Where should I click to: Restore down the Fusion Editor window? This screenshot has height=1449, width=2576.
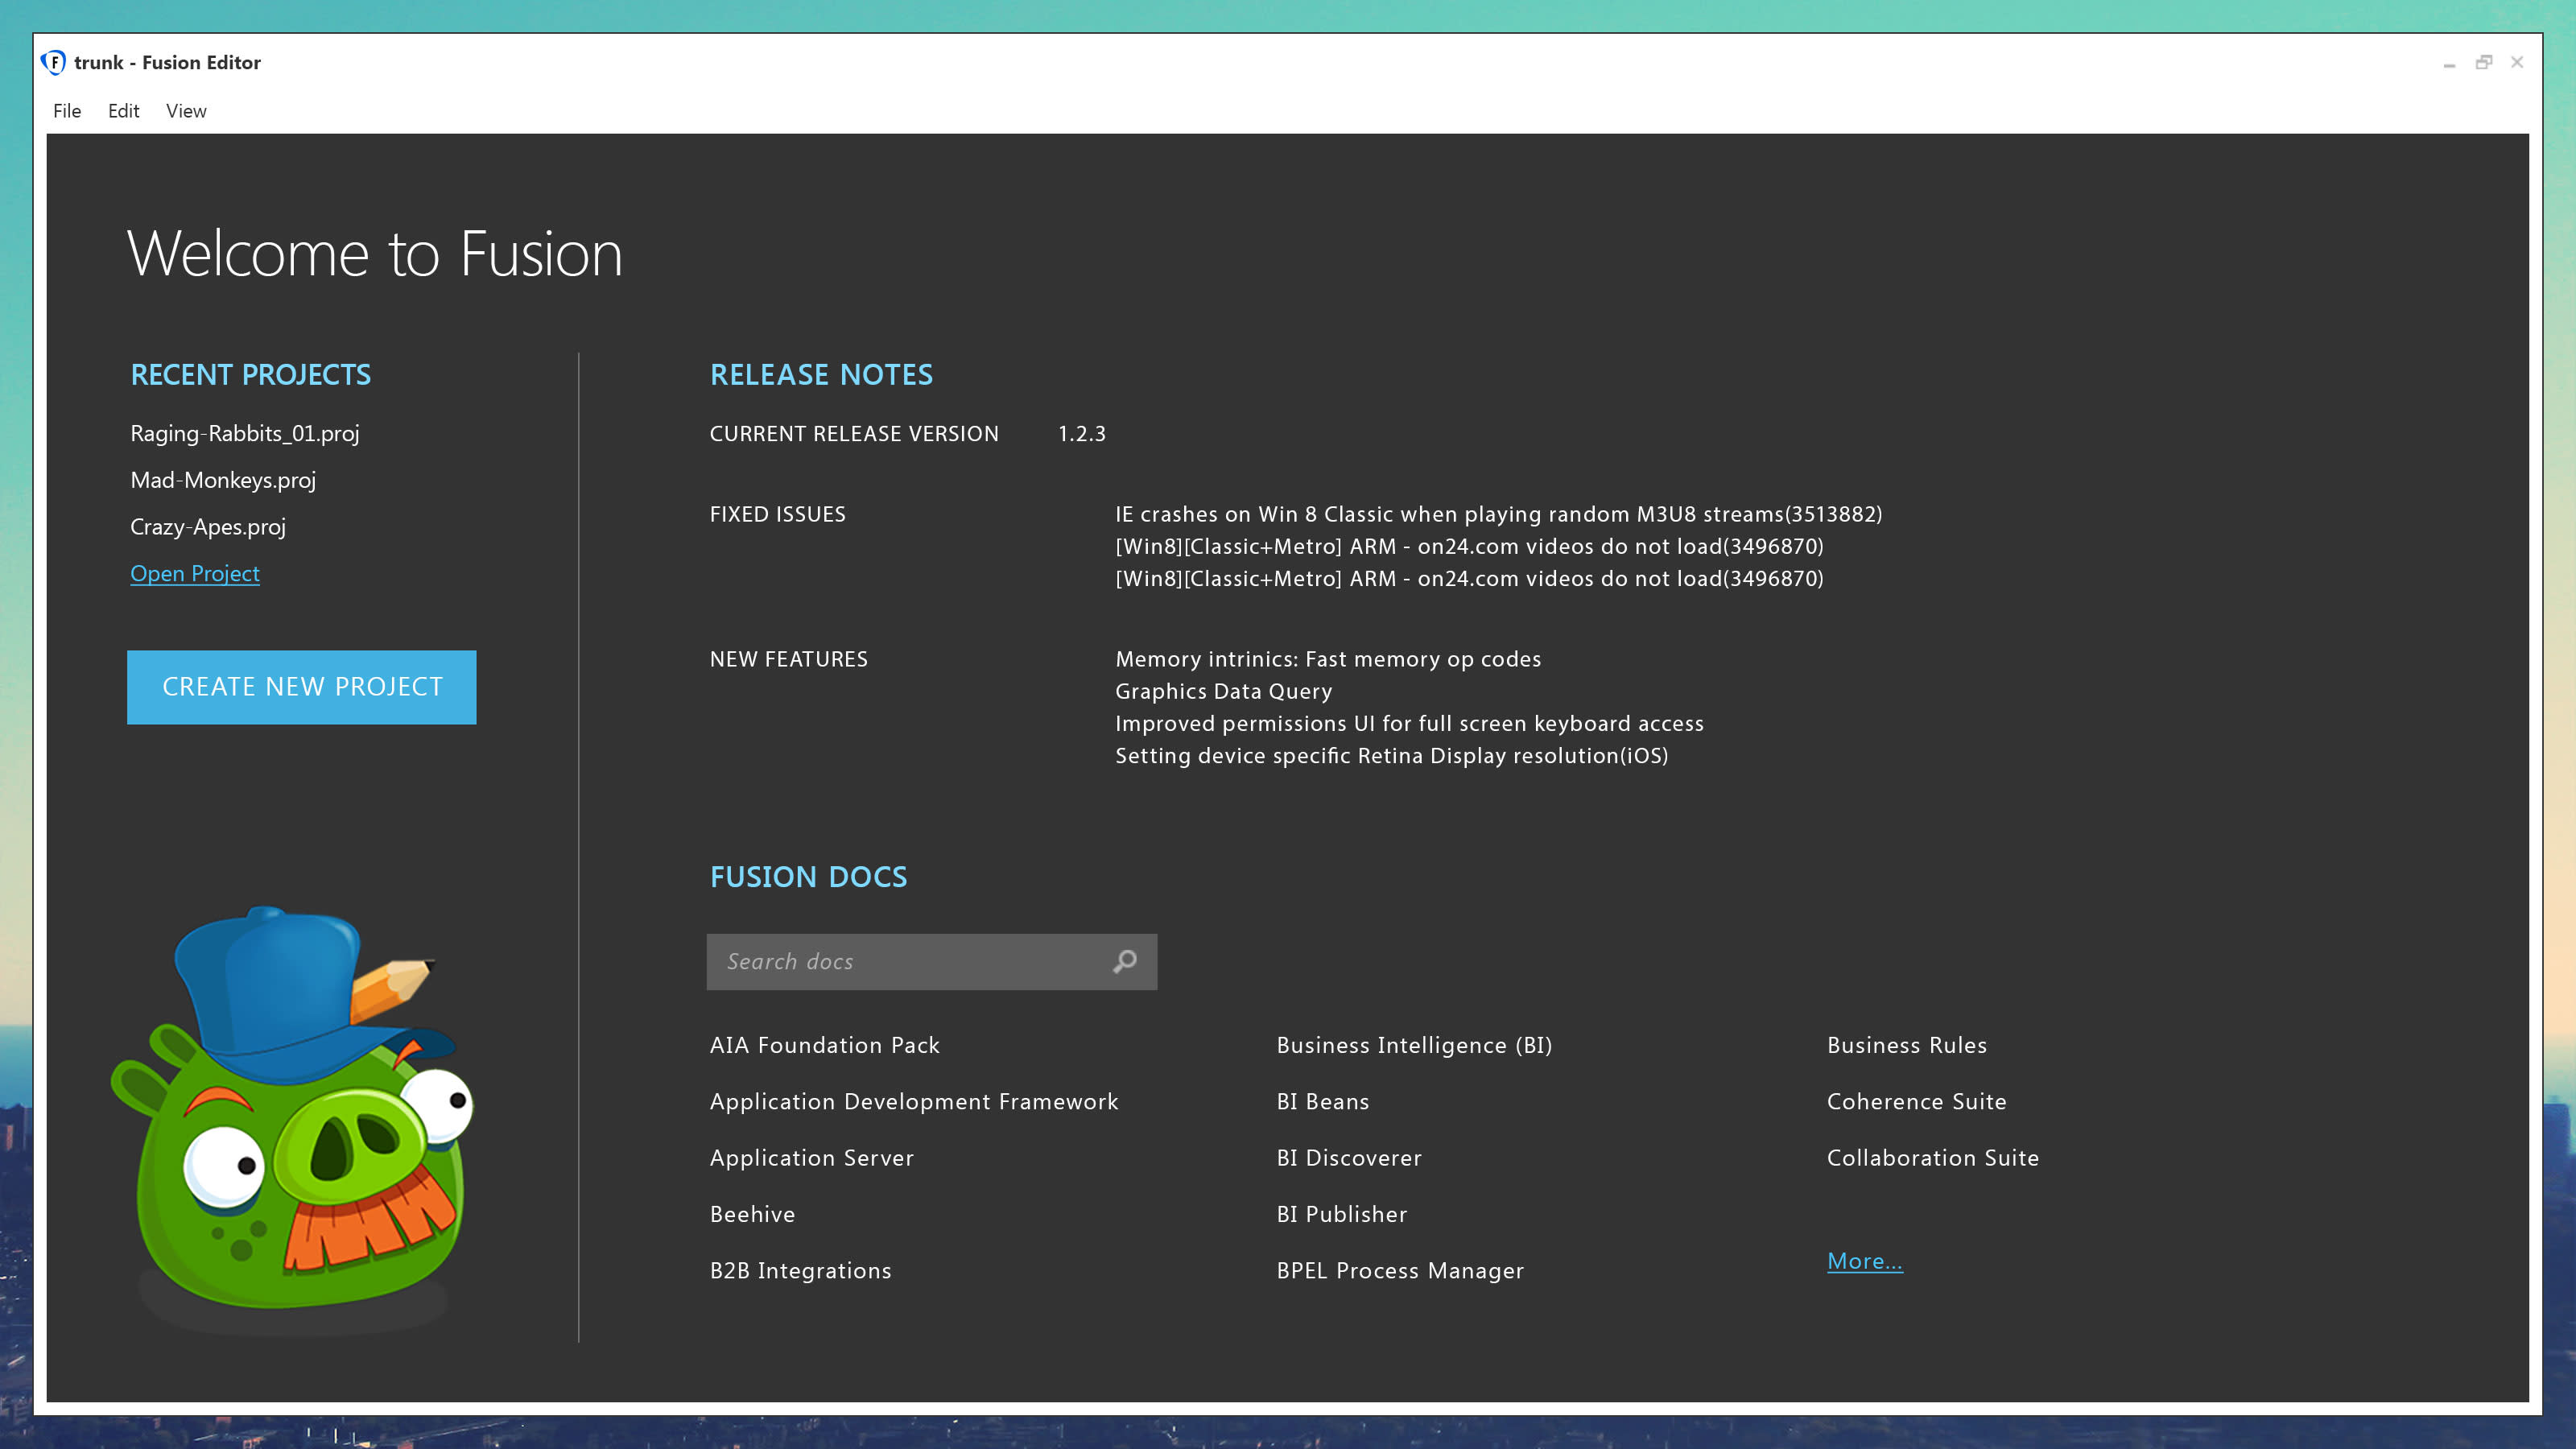coord(2483,62)
